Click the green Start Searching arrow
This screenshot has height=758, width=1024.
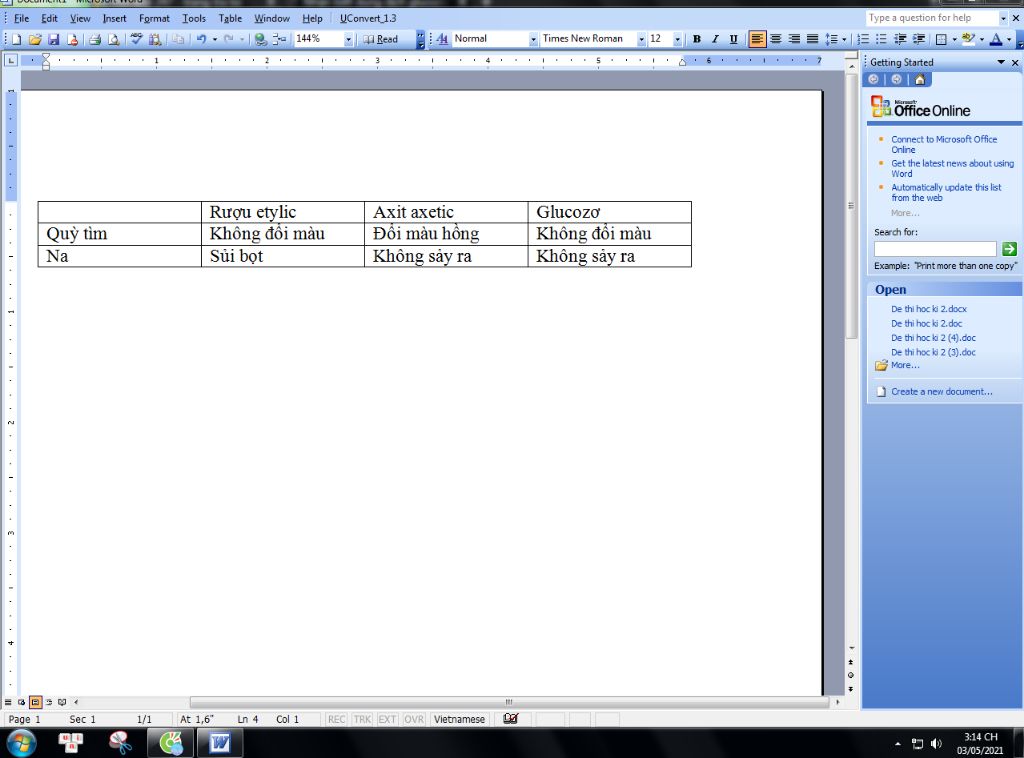[x=1009, y=249]
